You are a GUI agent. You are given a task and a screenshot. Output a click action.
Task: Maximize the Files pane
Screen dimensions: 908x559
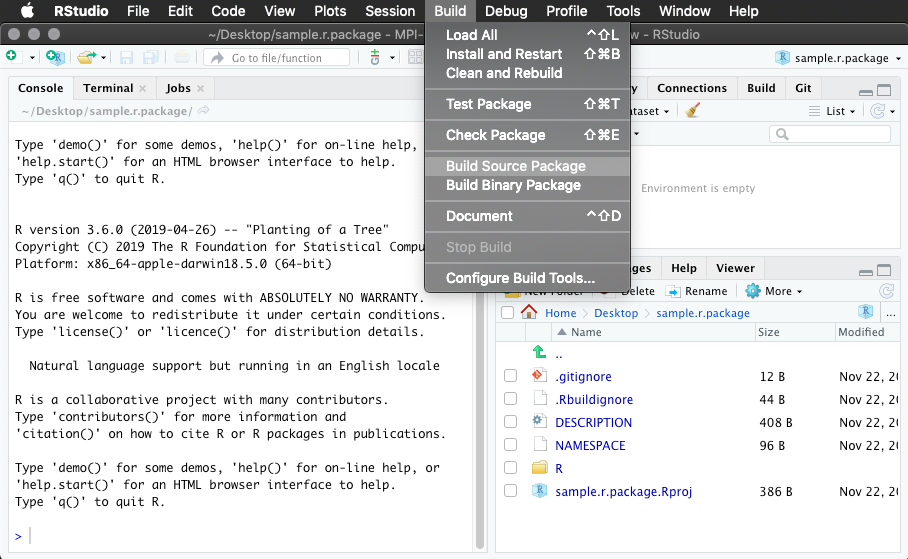tap(884, 271)
